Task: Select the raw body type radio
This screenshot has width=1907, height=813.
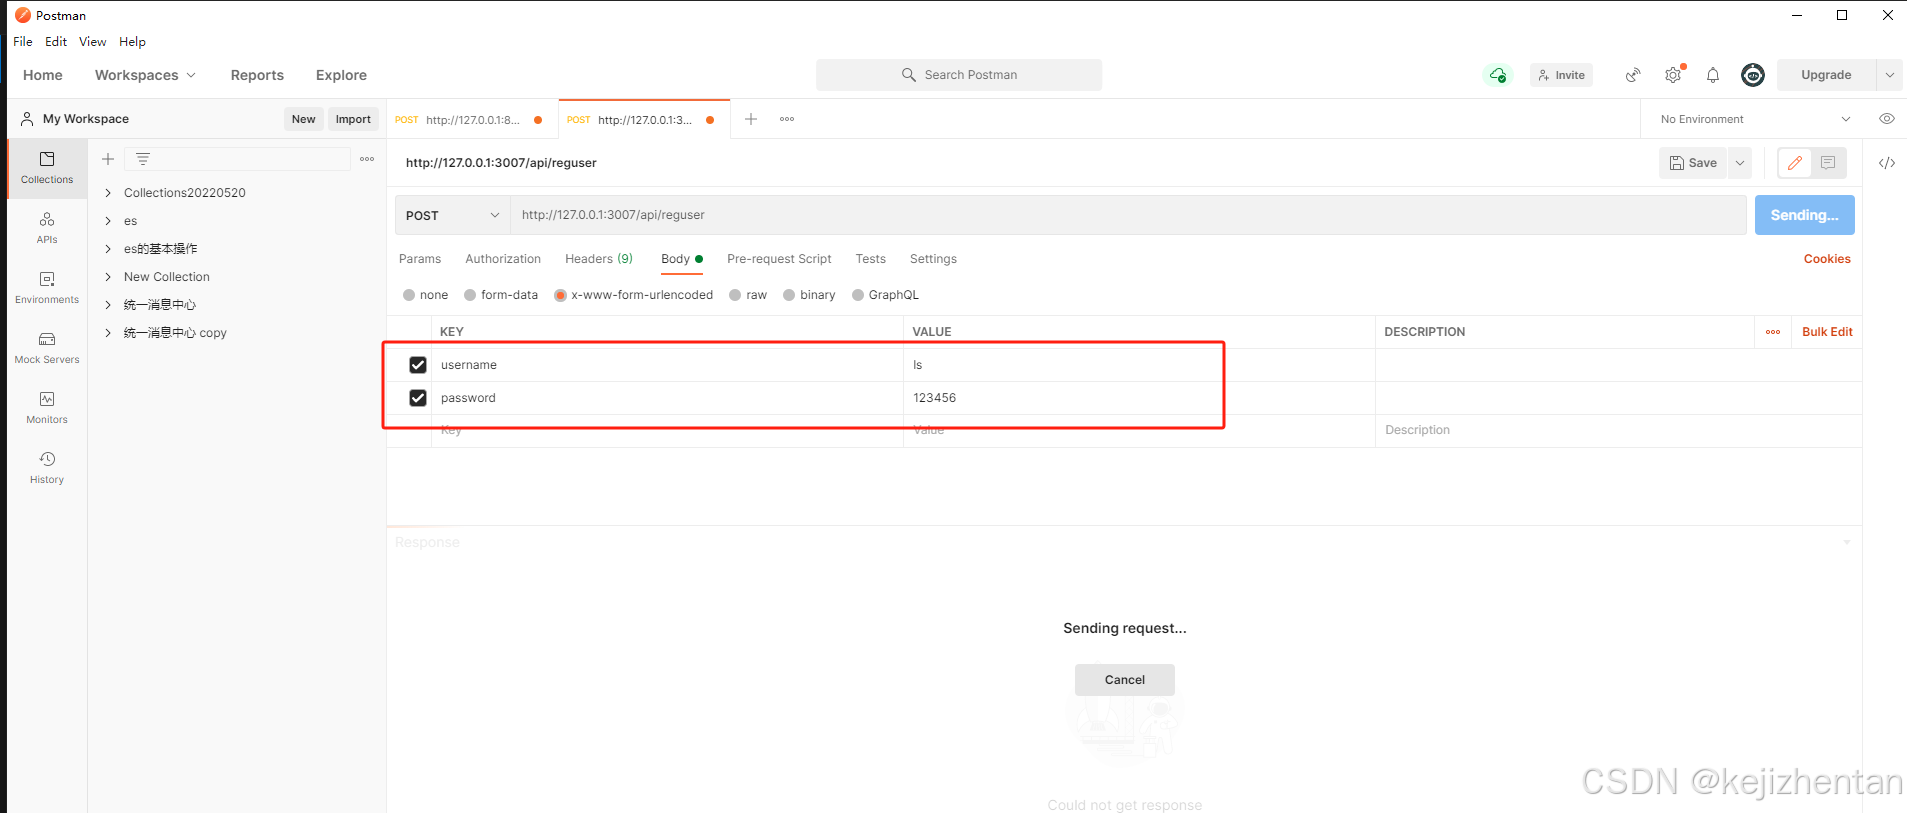Action: (735, 295)
